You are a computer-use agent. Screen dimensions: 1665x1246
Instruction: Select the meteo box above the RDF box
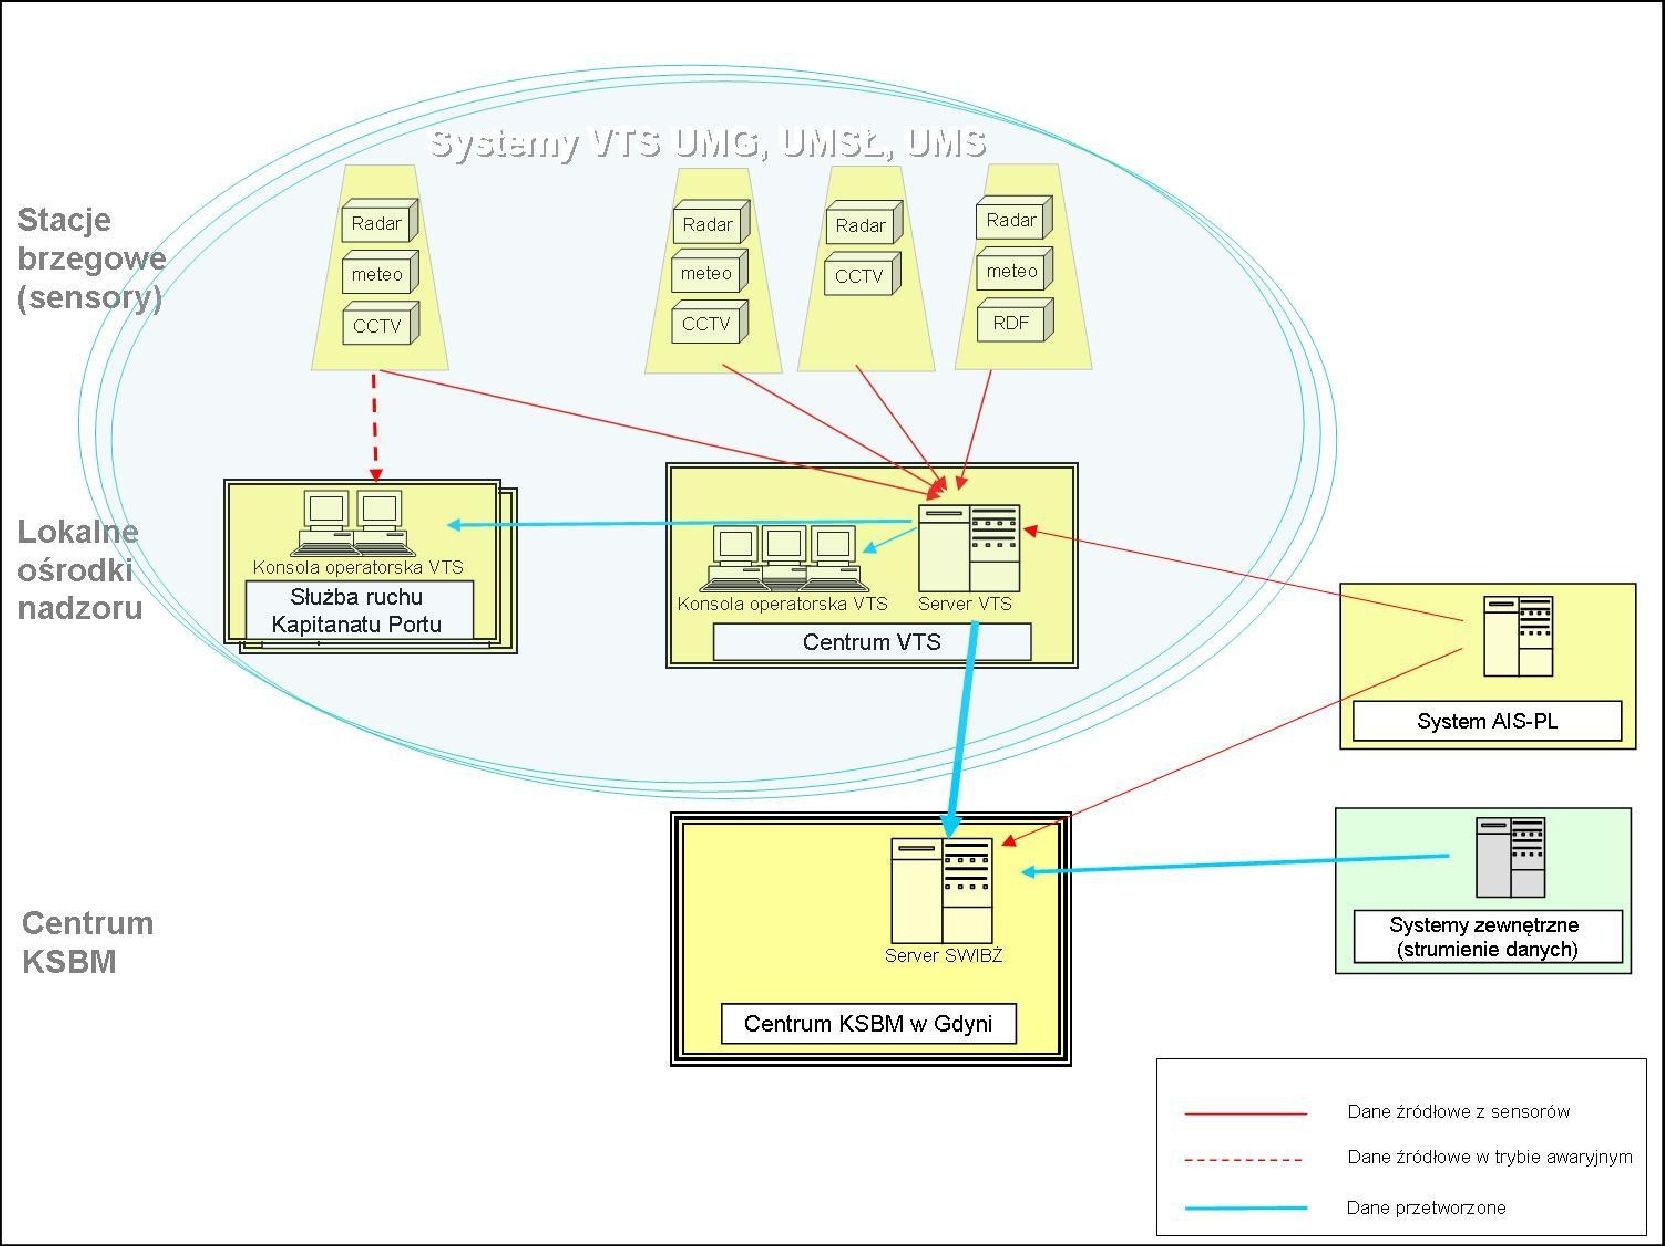pyautogui.click(x=1014, y=270)
